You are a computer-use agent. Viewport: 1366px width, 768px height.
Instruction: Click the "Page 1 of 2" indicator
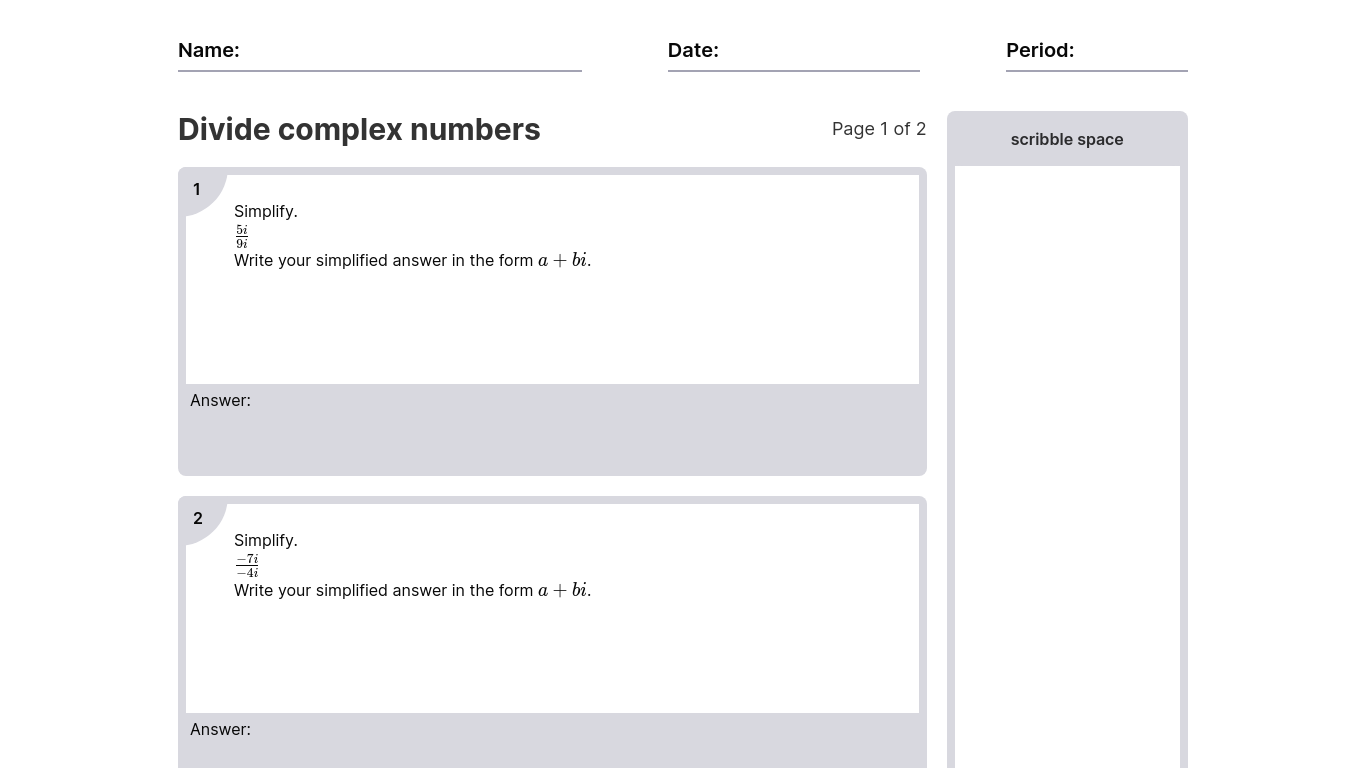point(879,129)
